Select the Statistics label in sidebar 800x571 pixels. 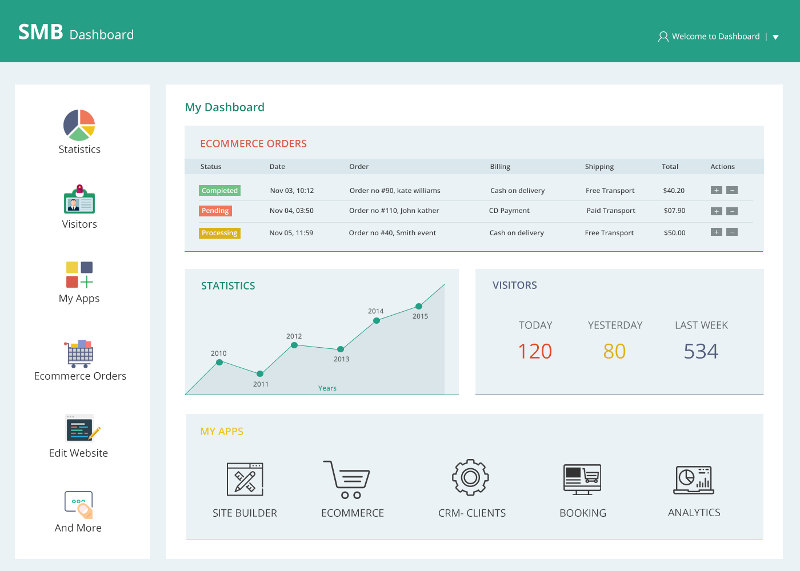click(79, 149)
